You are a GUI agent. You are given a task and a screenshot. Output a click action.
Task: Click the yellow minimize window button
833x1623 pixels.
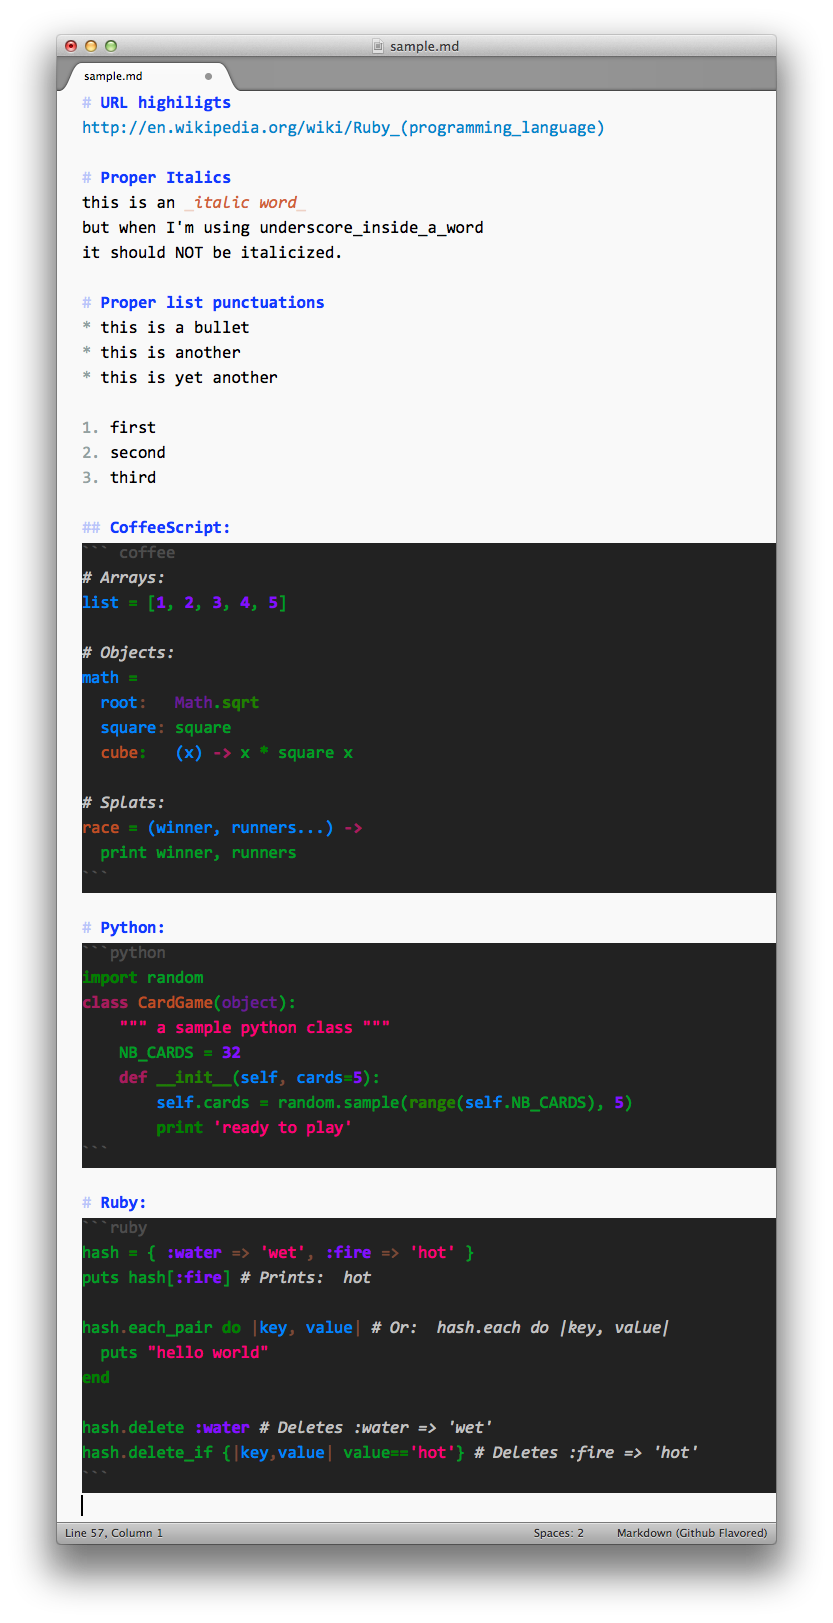[91, 46]
